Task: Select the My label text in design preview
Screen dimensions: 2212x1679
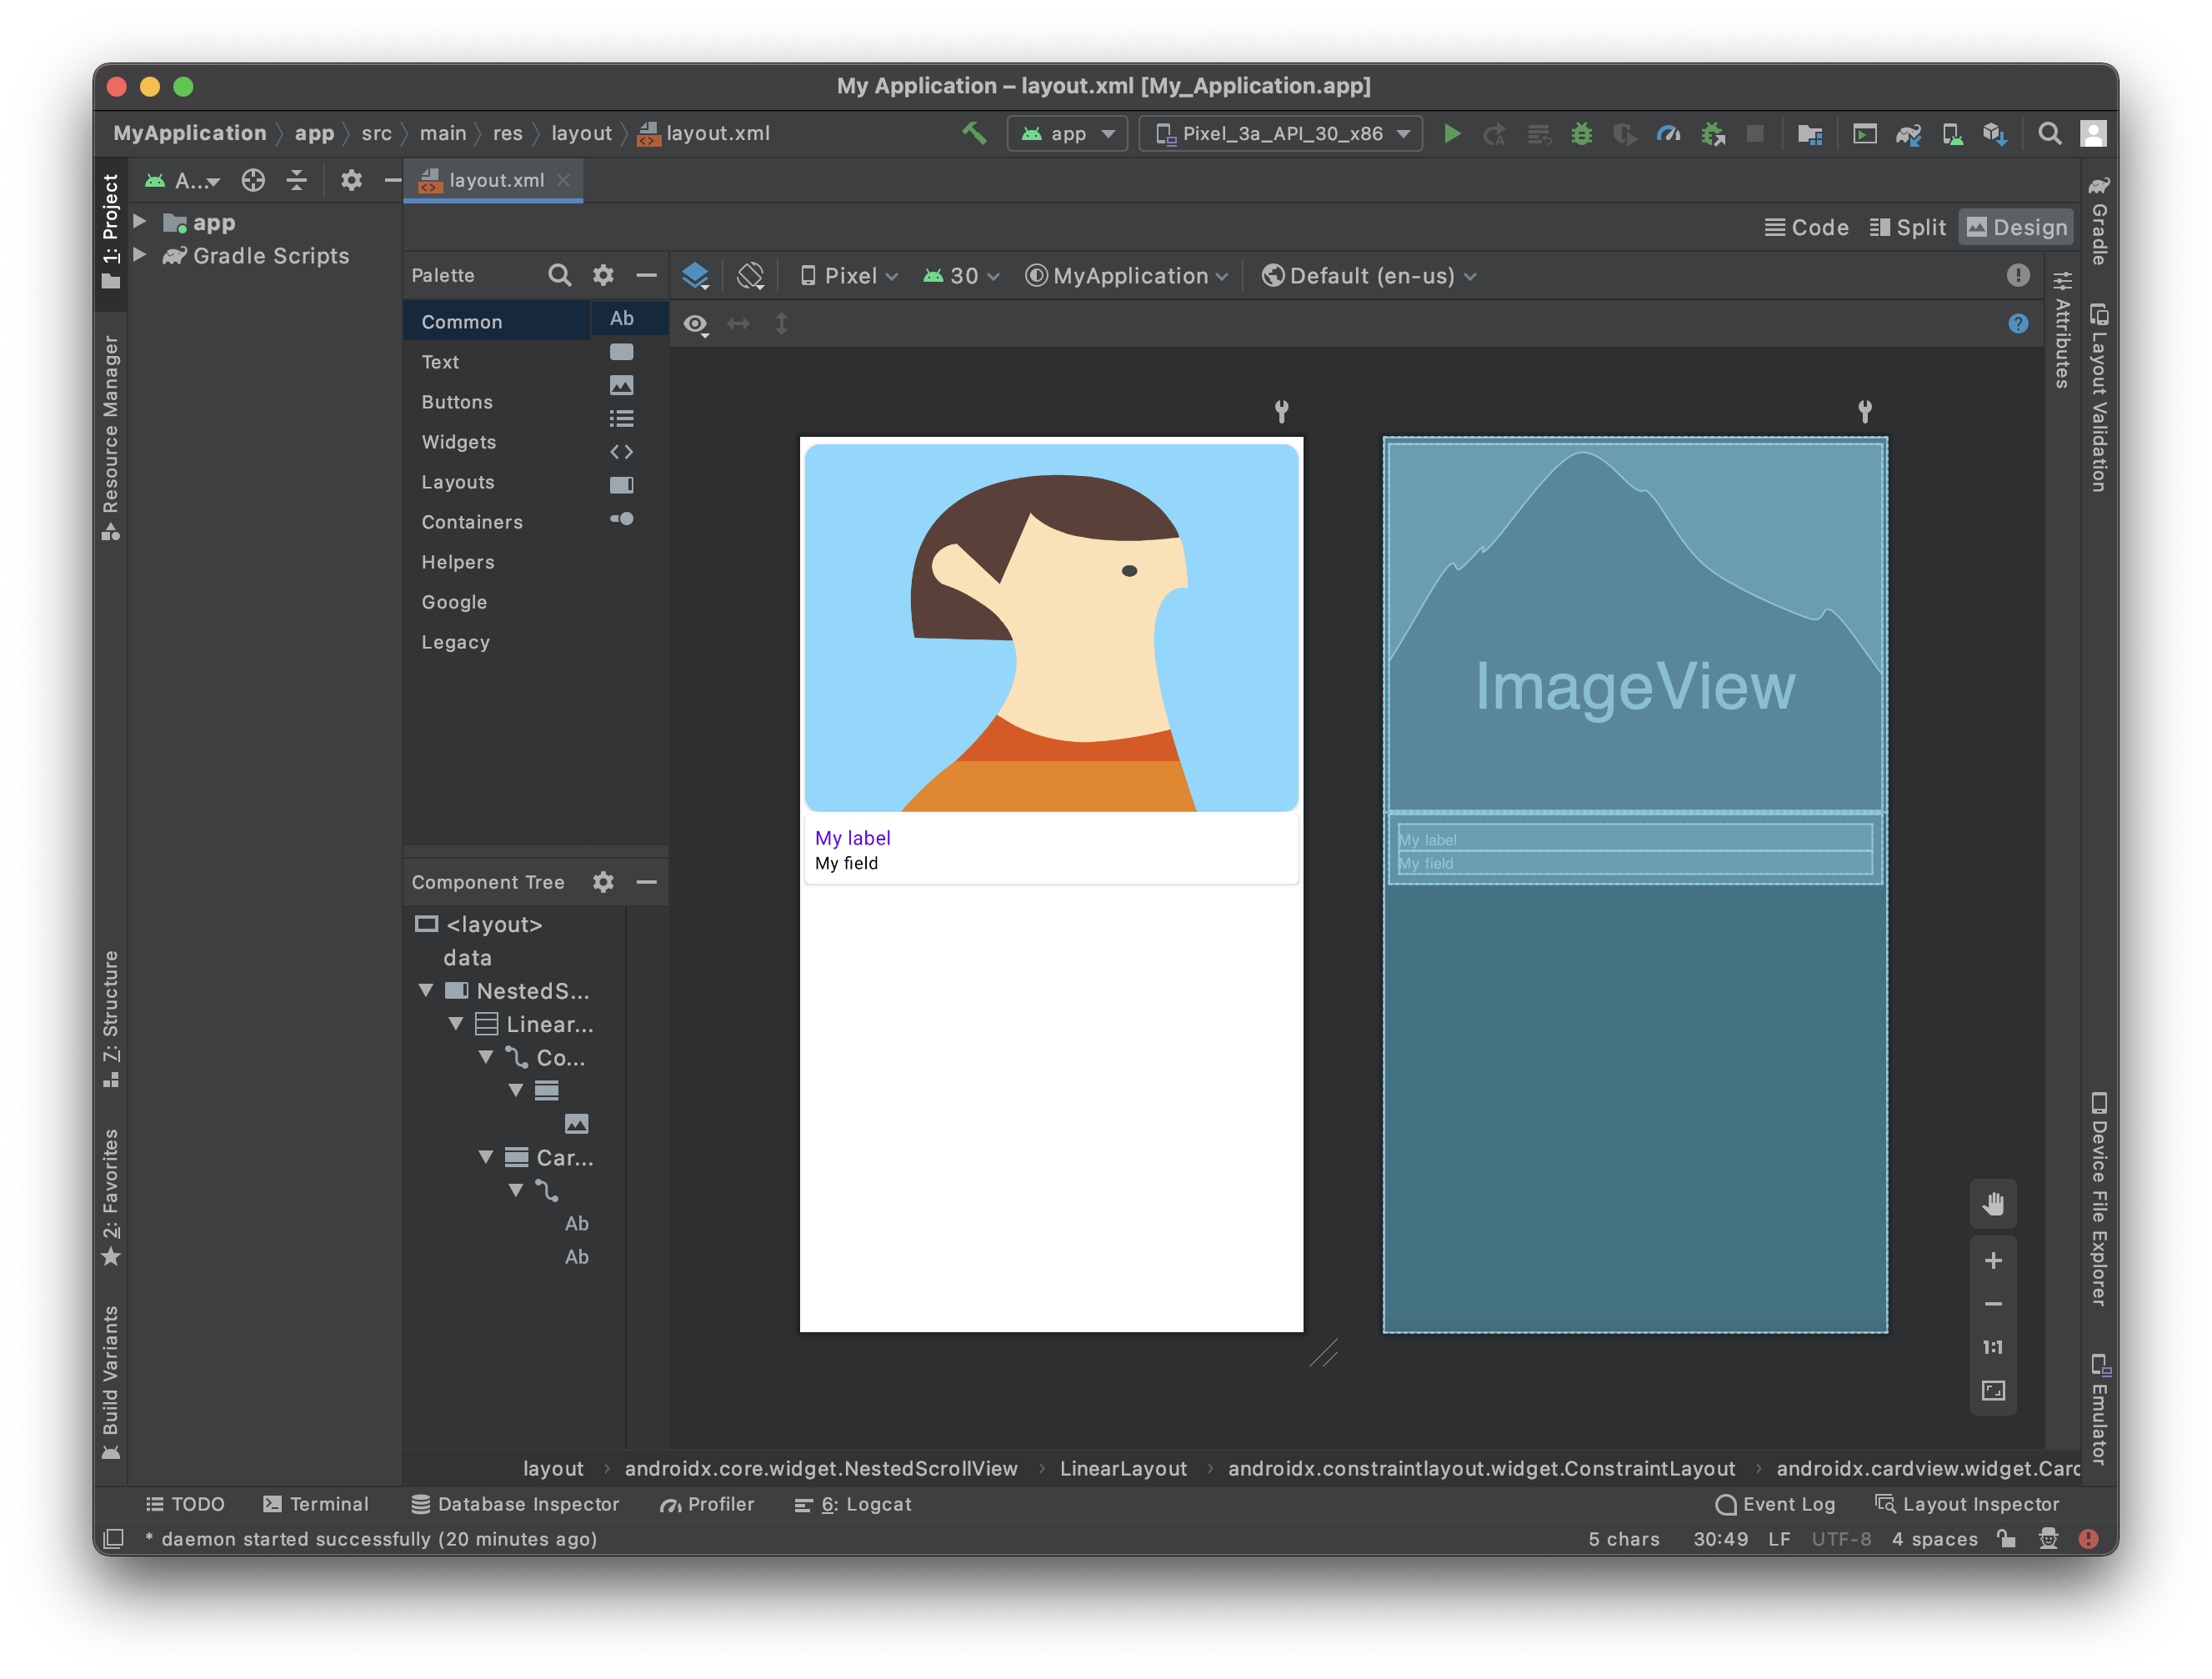Action: tap(852, 837)
